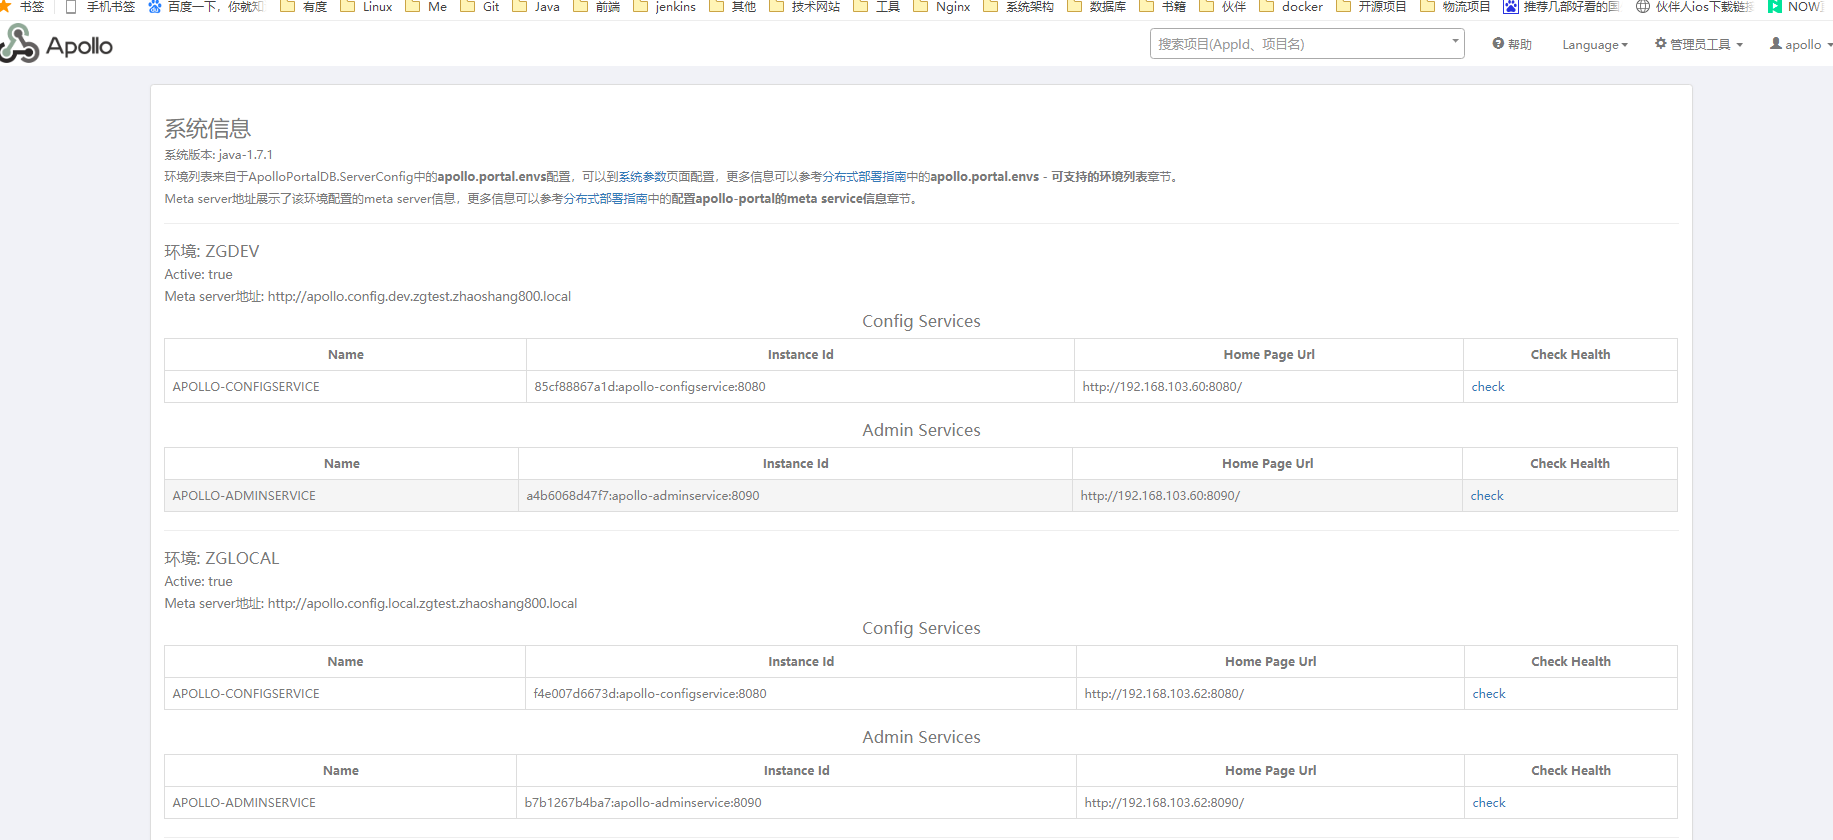Open the jenkins bookmark folder
1833x840 pixels.
(x=664, y=7)
